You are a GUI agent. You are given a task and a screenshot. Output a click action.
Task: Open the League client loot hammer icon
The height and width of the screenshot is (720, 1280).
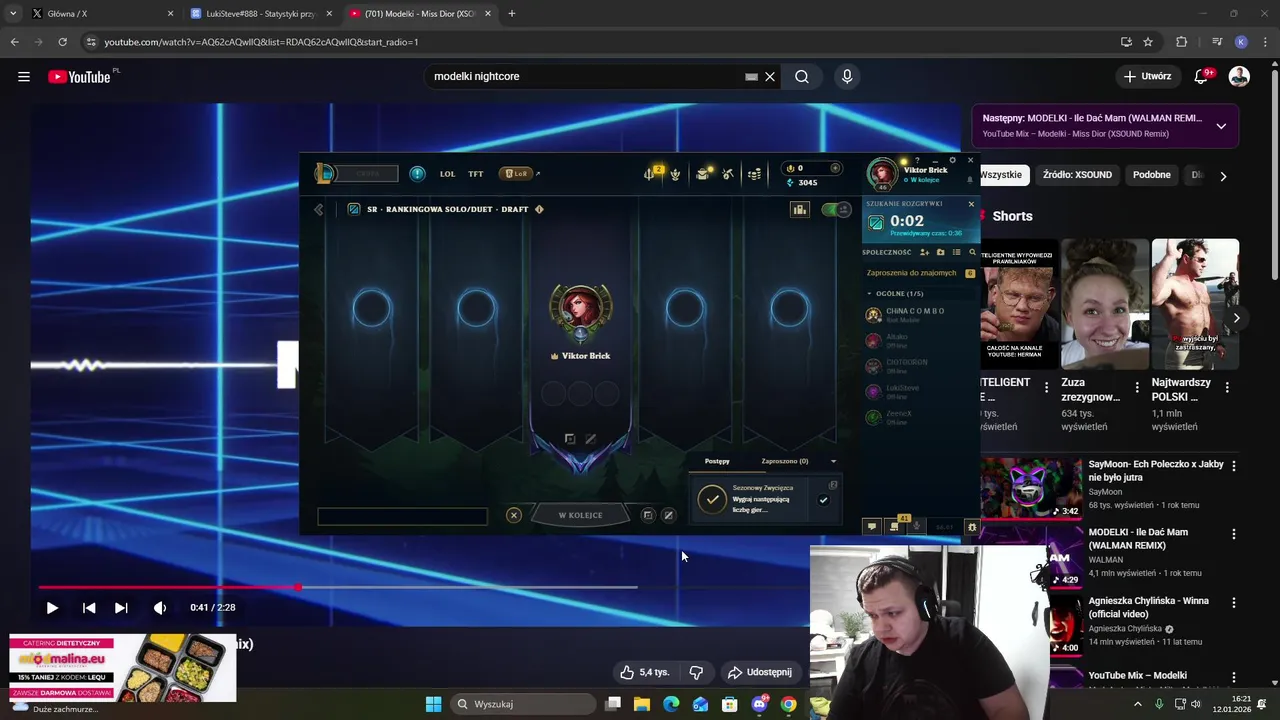pyautogui.click(x=728, y=174)
